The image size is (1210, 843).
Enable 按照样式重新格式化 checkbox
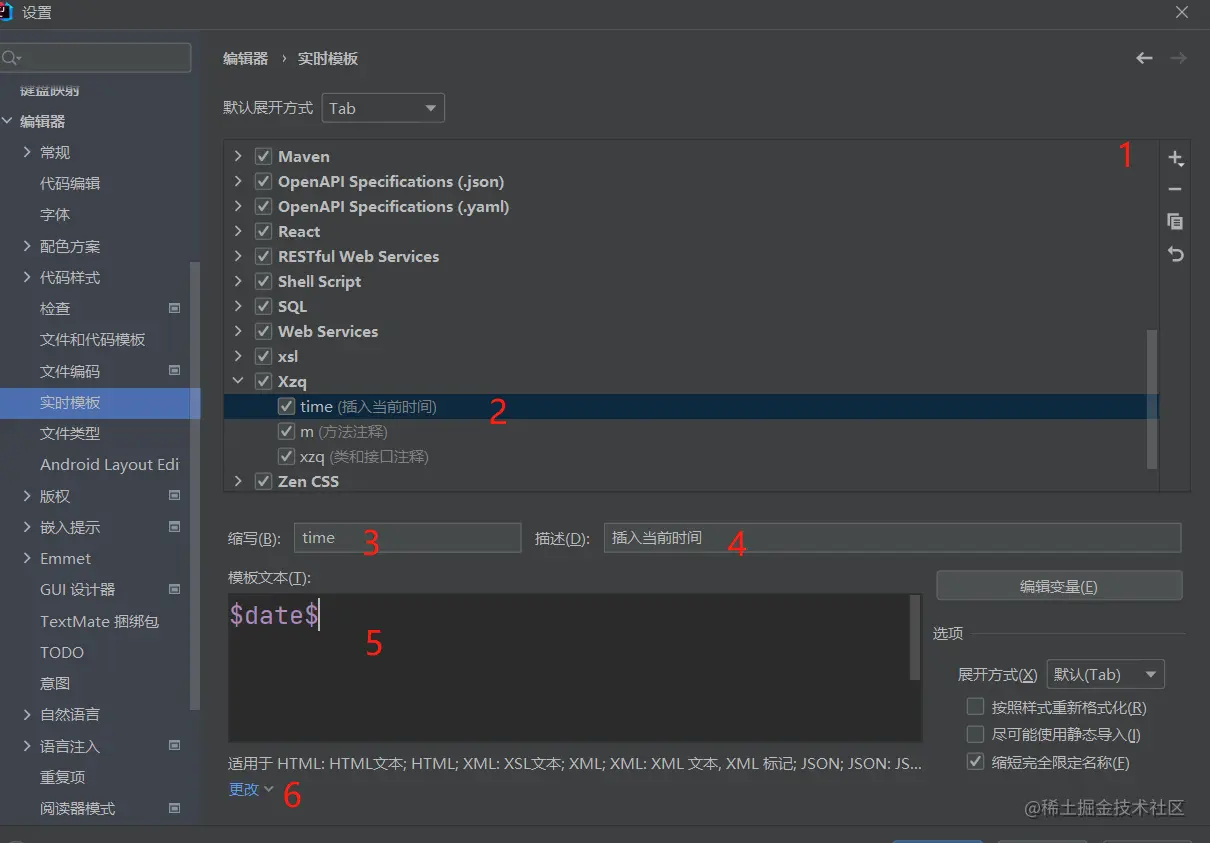[x=975, y=707]
